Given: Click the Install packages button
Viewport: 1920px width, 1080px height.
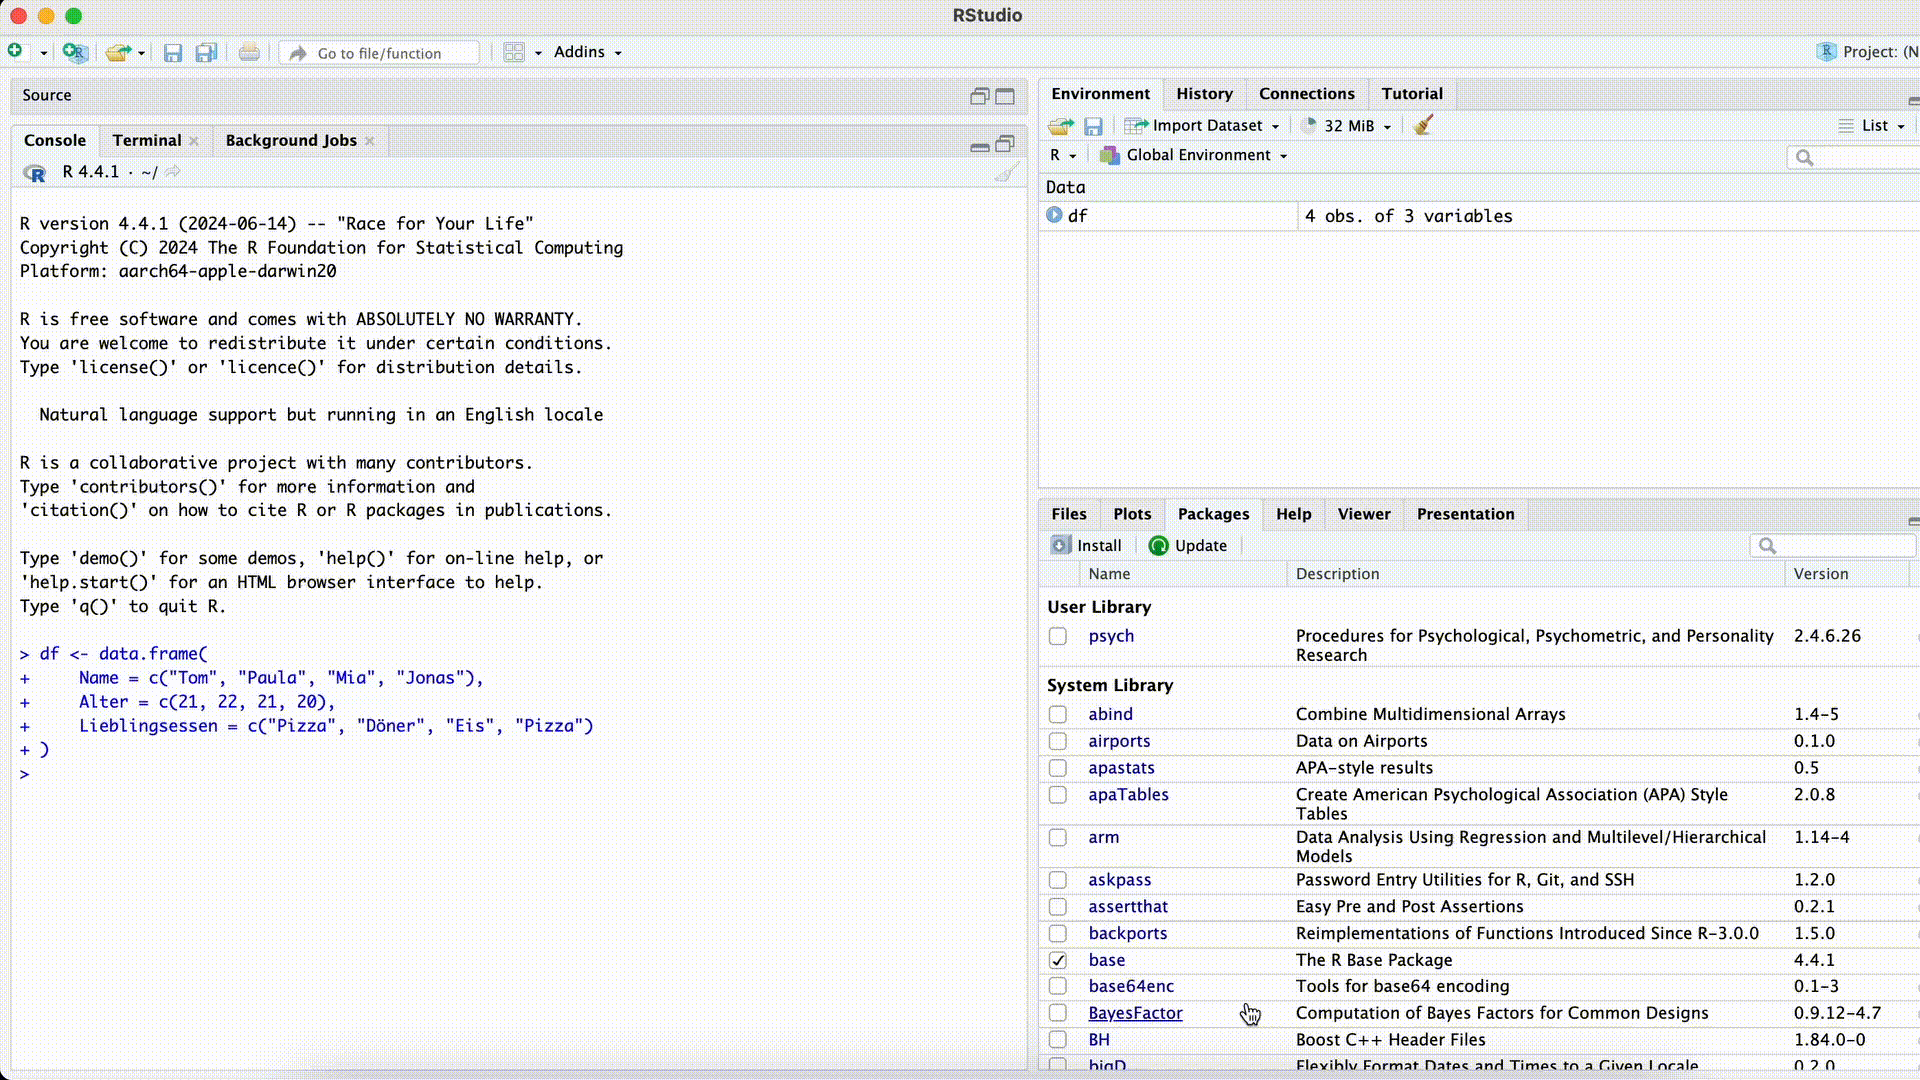Looking at the screenshot, I should 1087,545.
